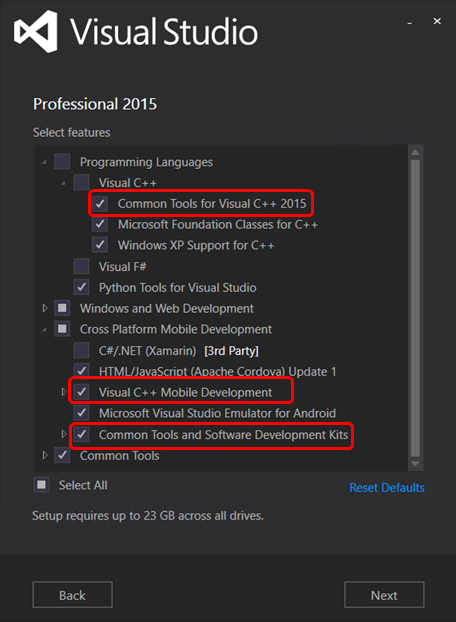Click the scrollbar down arrow
456x622 pixels.
[x=415, y=464]
